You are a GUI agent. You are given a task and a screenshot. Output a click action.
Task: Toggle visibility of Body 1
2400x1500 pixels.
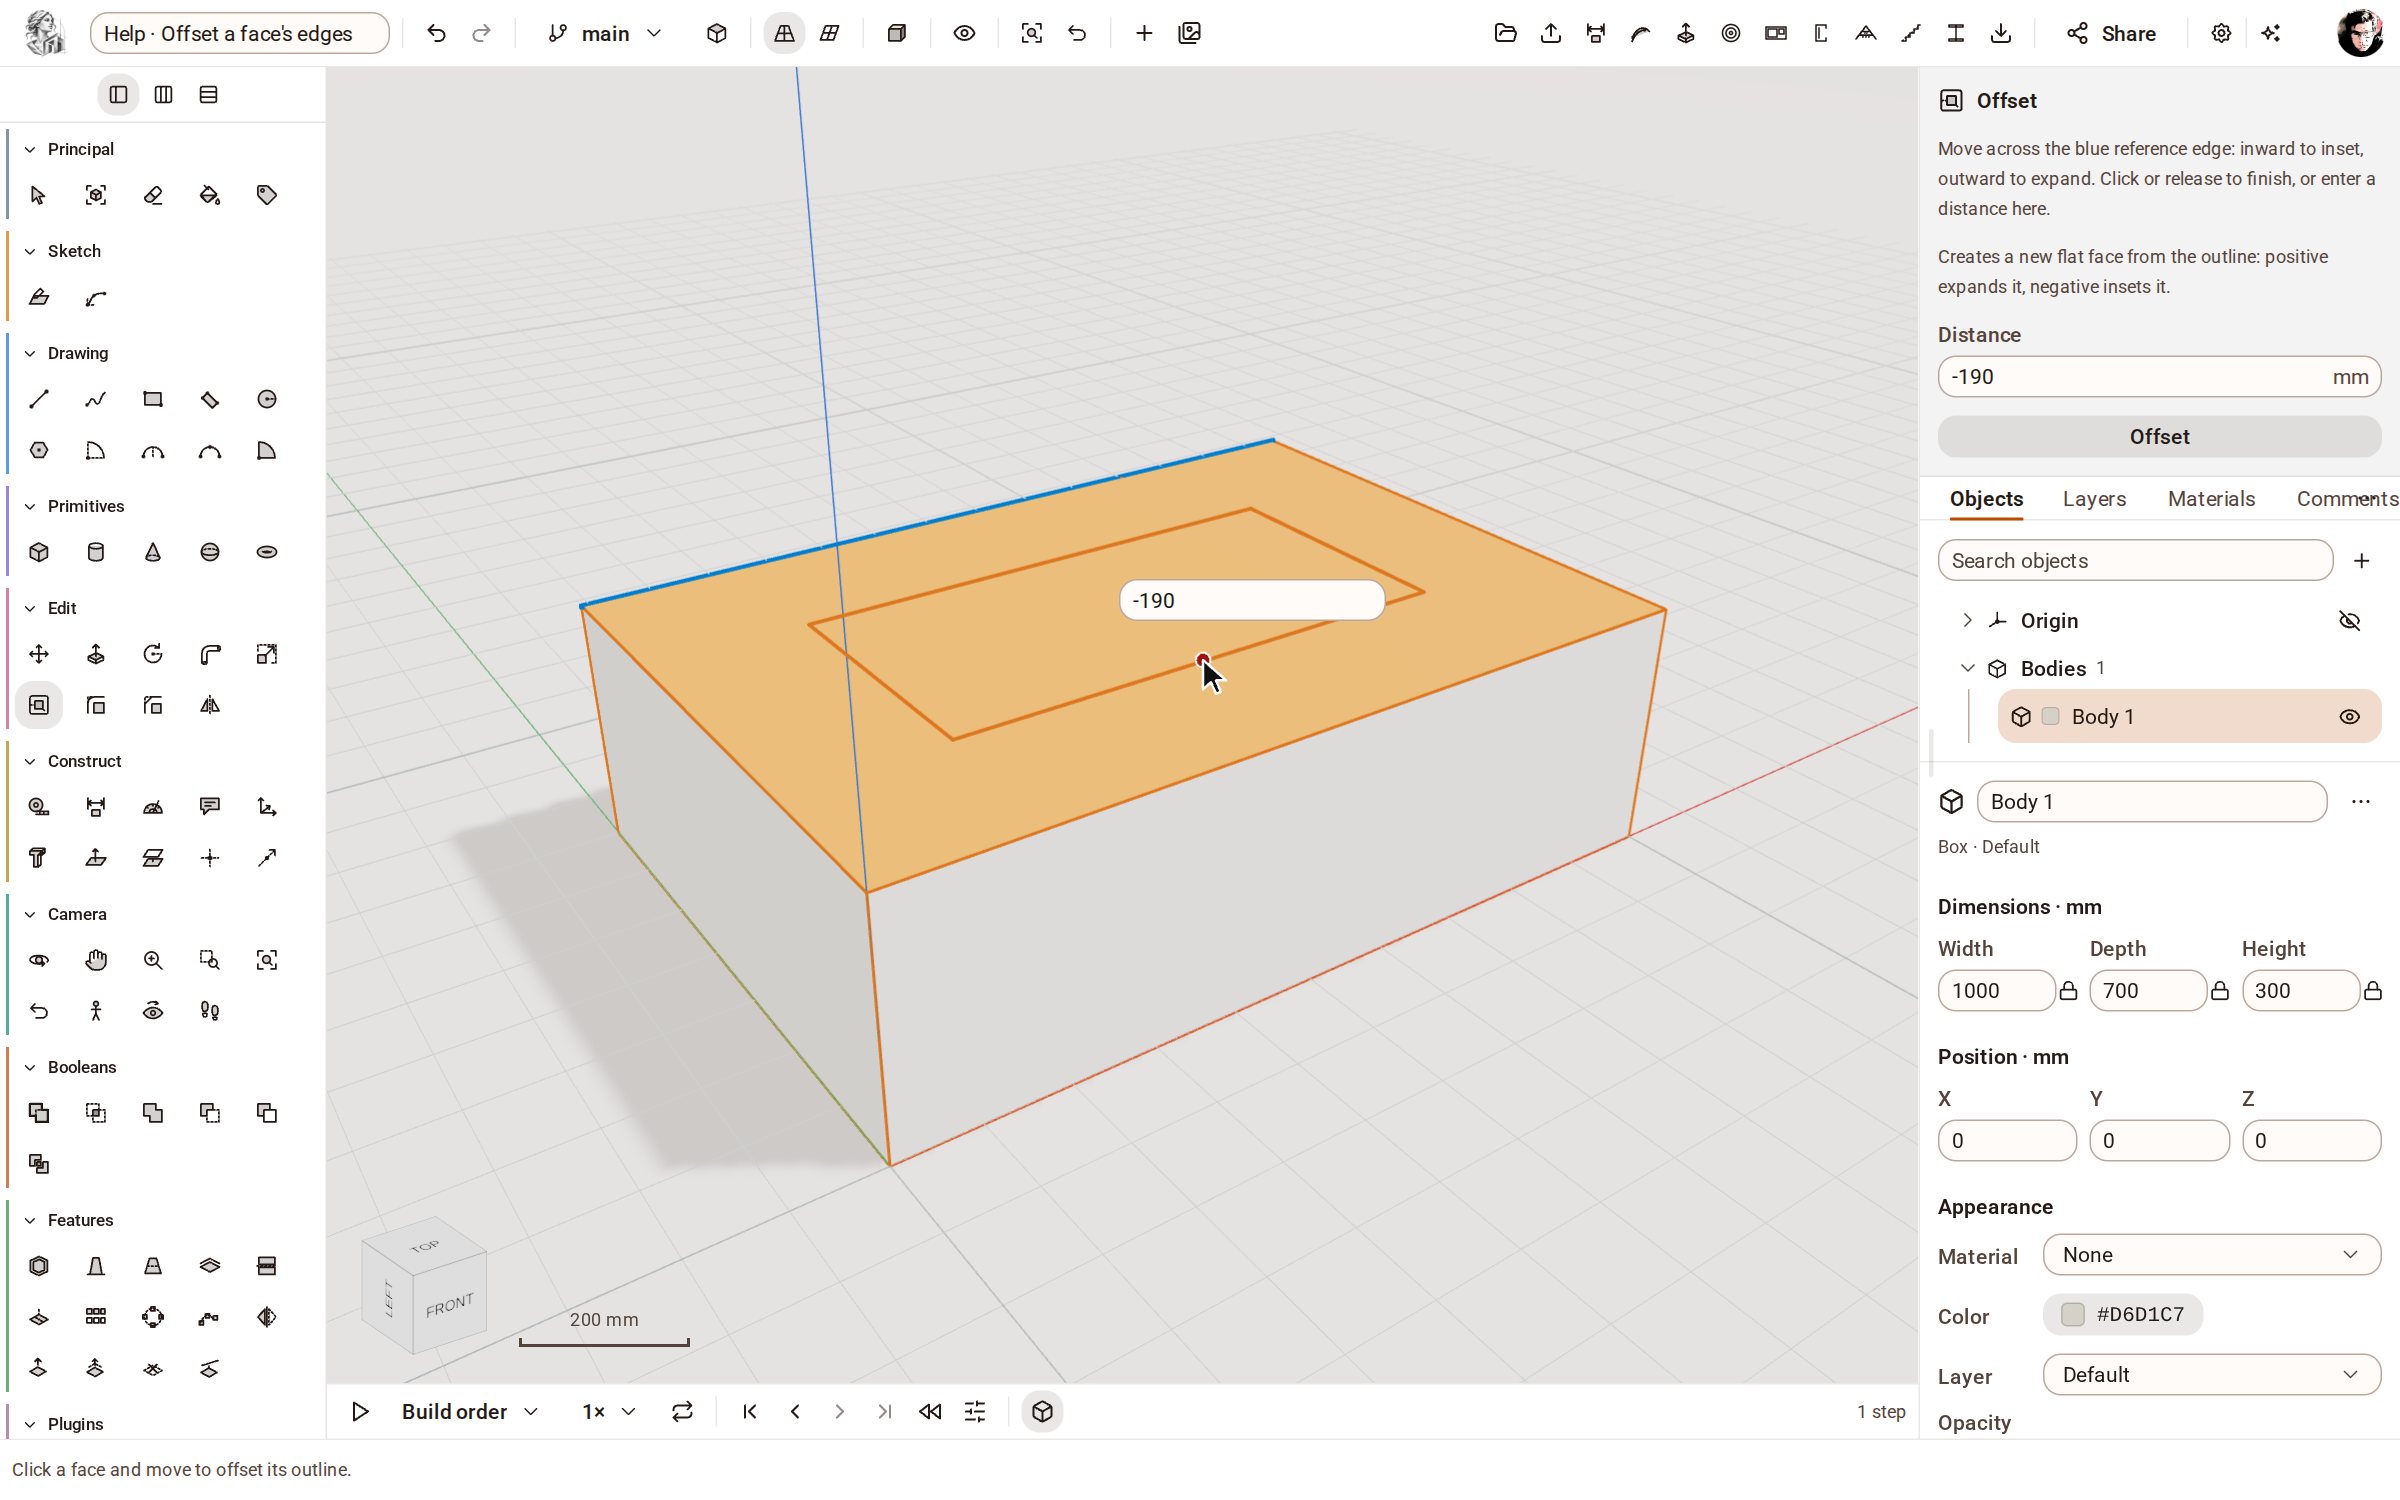coord(2350,717)
